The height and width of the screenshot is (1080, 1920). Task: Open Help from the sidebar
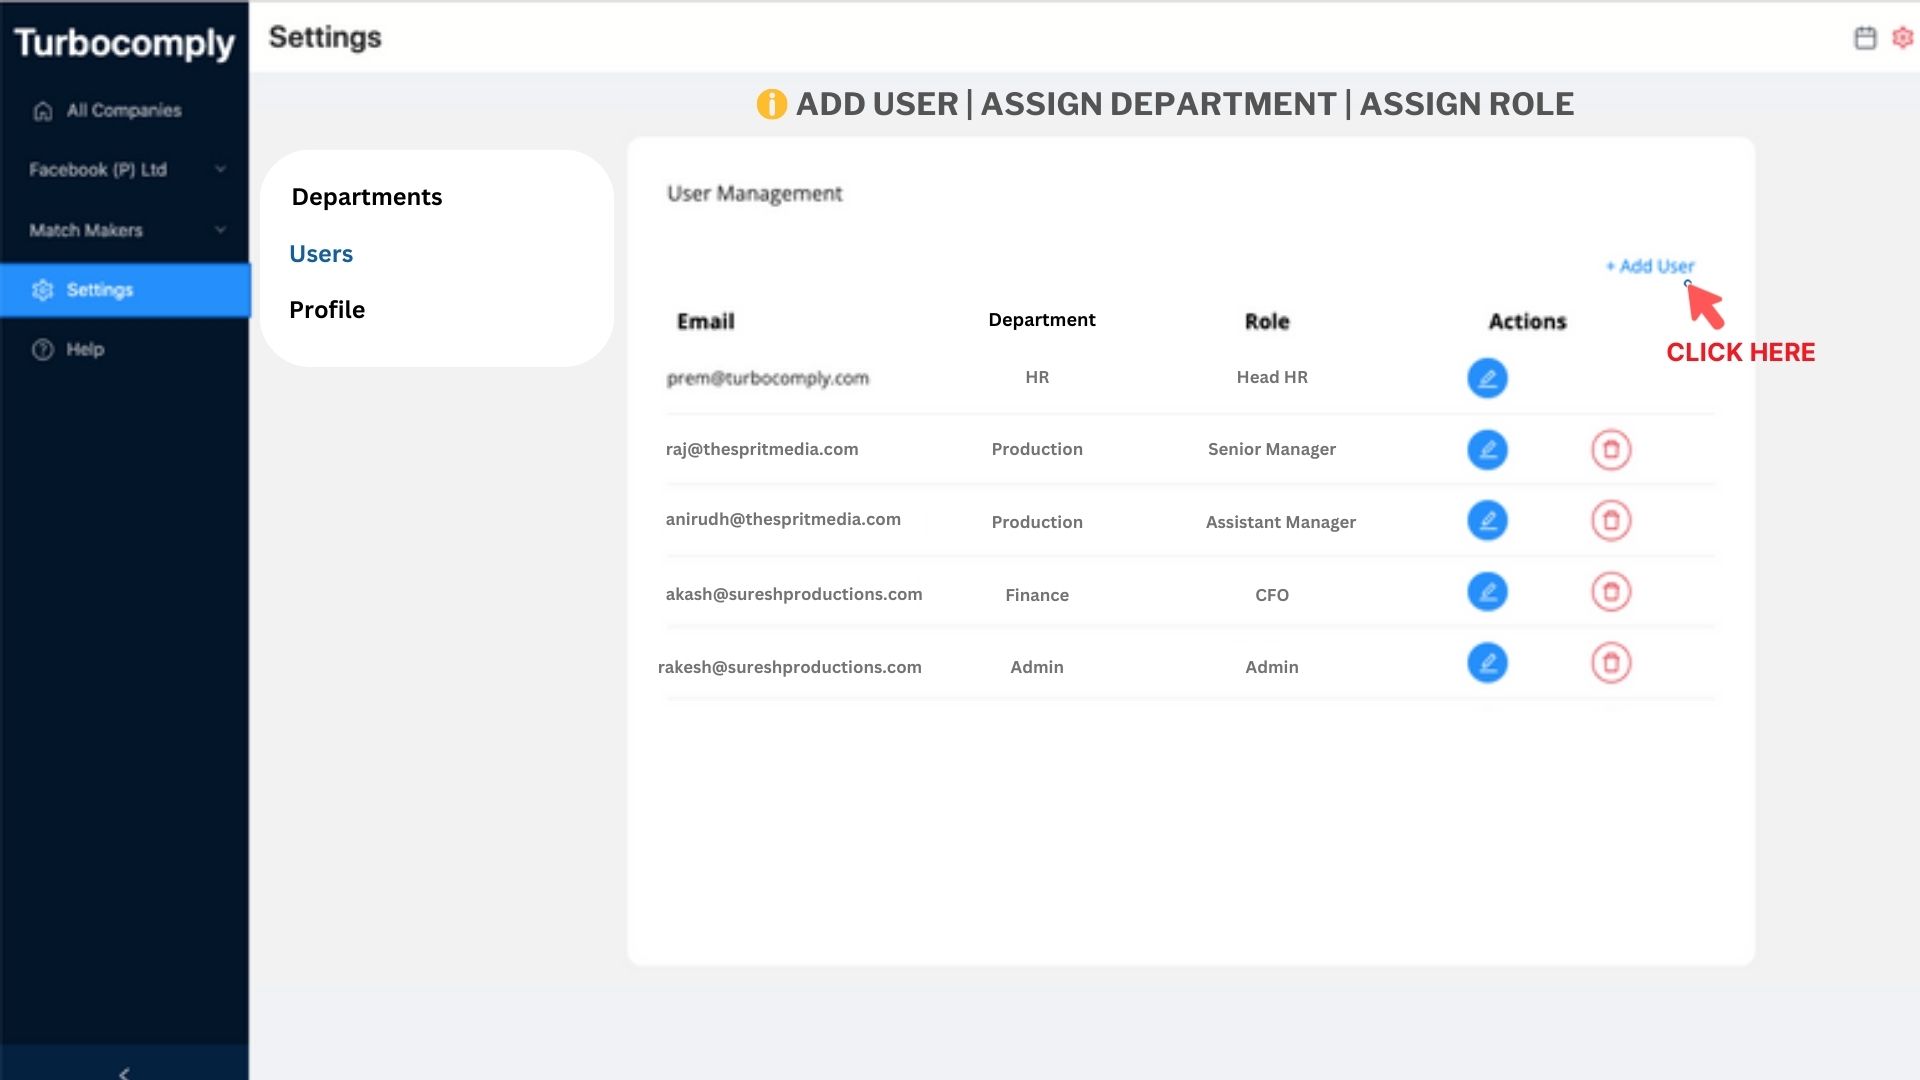[x=85, y=349]
